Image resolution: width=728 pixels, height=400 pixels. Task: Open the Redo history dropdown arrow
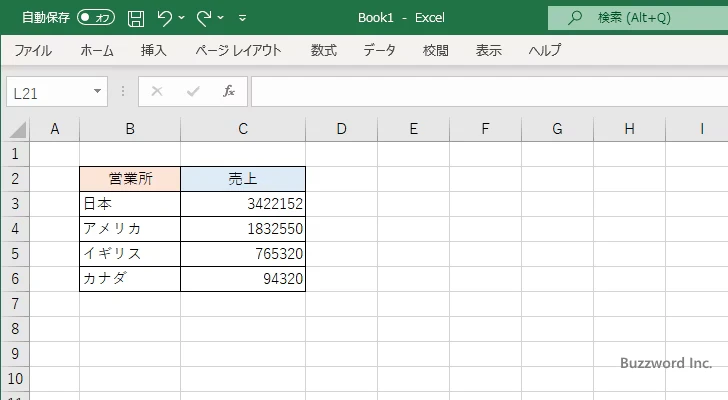tap(221, 18)
